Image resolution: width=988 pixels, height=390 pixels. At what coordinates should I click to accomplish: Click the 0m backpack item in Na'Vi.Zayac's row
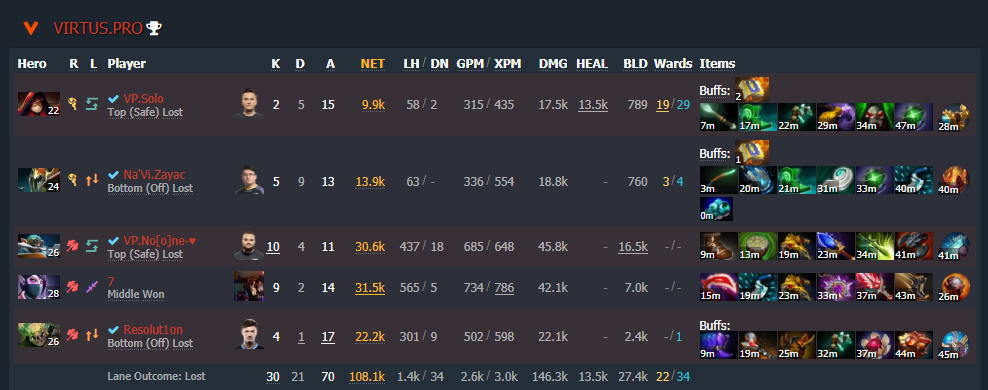pyautogui.click(x=716, y=209)
